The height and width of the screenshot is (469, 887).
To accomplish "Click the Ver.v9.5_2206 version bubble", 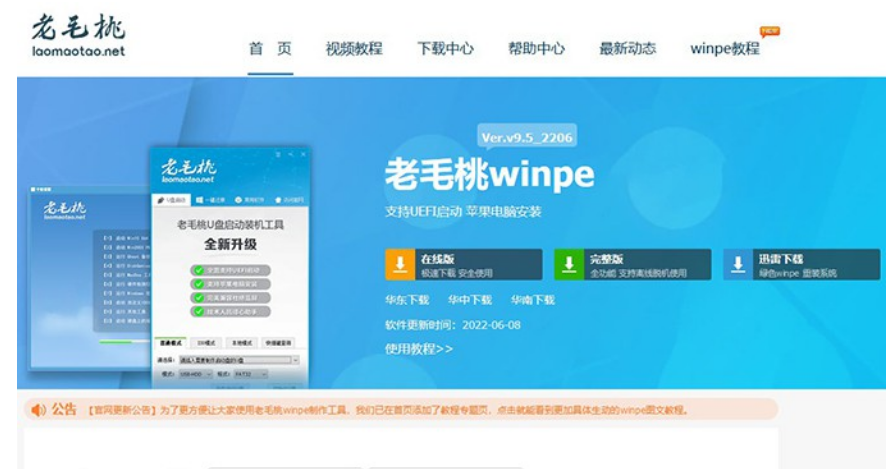I will [x=527, y=137].
